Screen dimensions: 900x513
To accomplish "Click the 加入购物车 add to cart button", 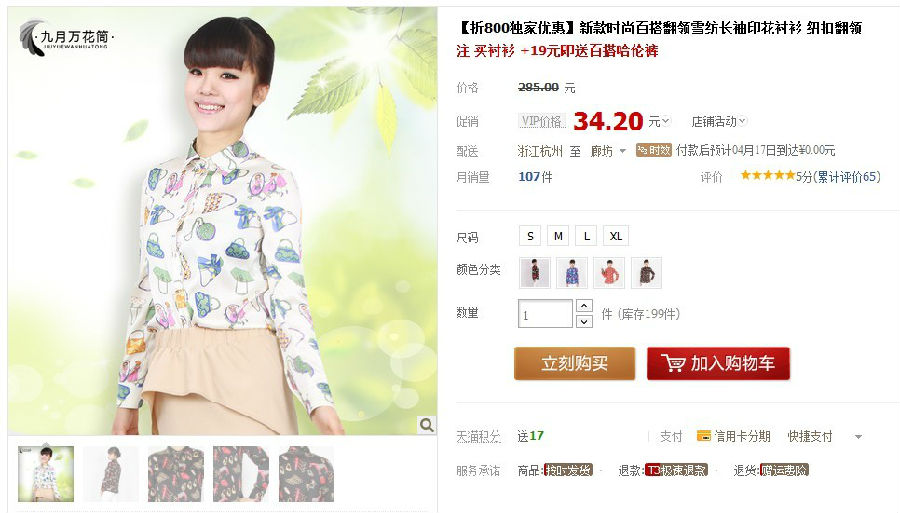I will pyautogui.click(x=718, y=363).
